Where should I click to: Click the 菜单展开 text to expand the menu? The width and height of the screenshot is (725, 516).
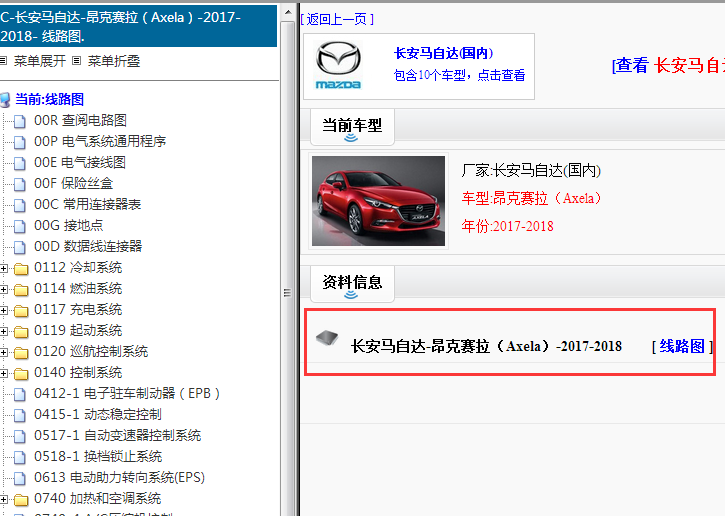[x=40, y=61]
